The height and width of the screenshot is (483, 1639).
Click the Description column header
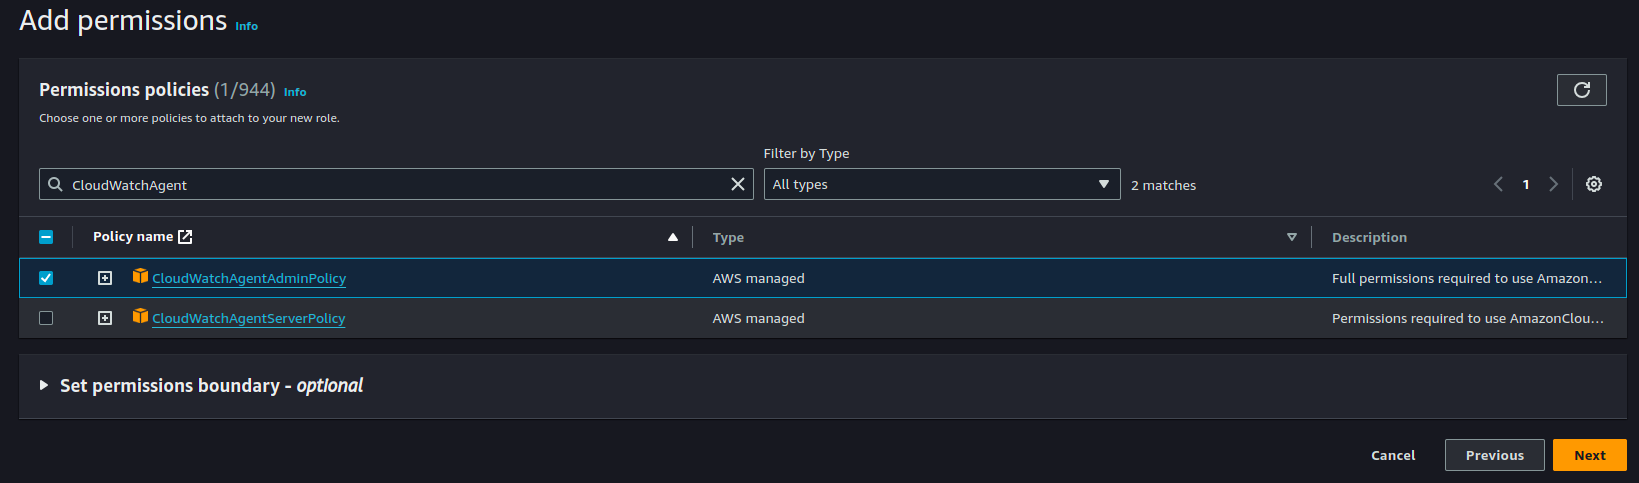click(x=1369, y=237)
